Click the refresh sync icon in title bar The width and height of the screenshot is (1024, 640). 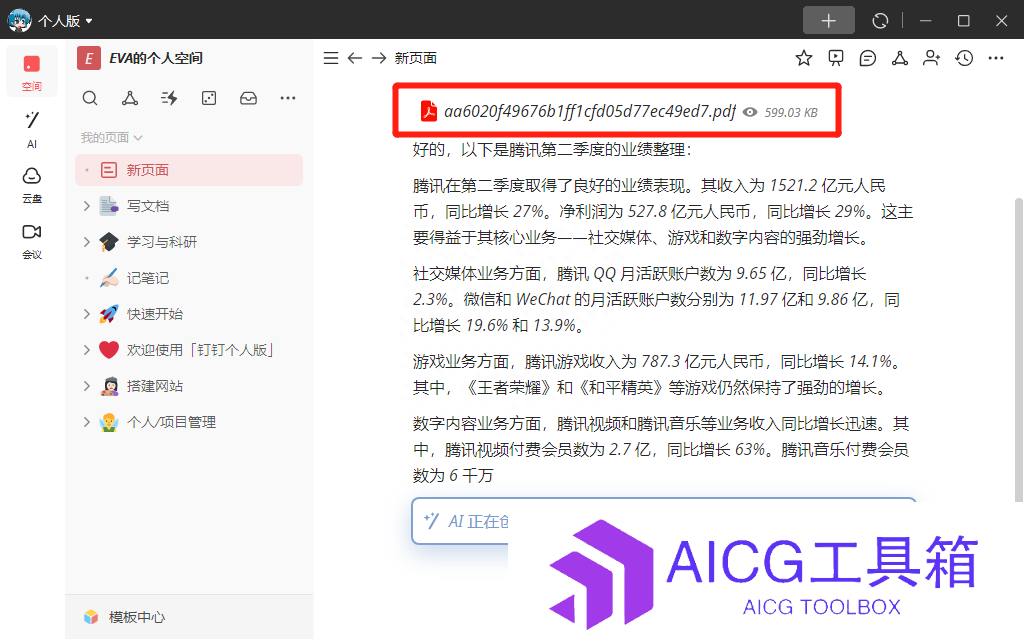click(880, 21)
